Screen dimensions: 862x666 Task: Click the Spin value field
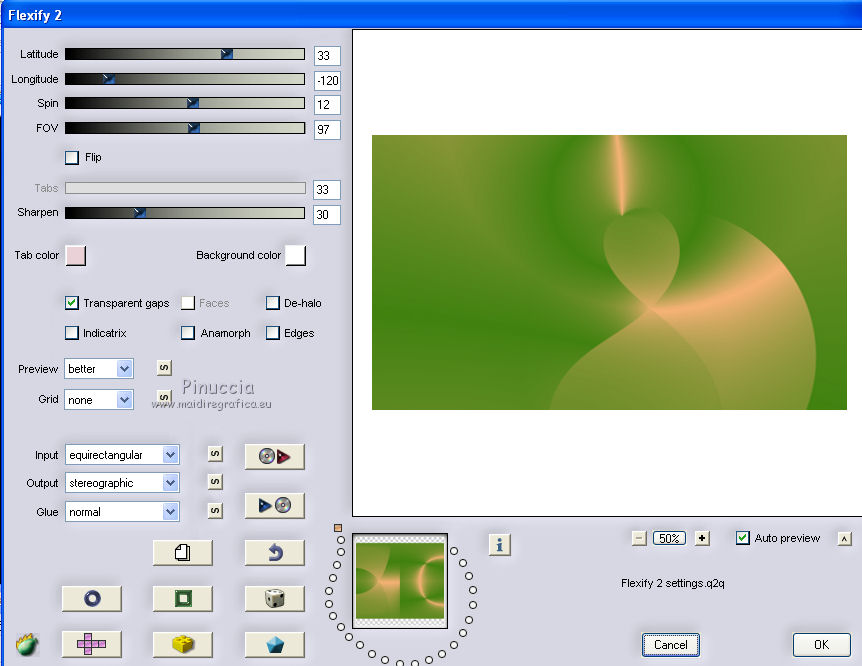327,104
